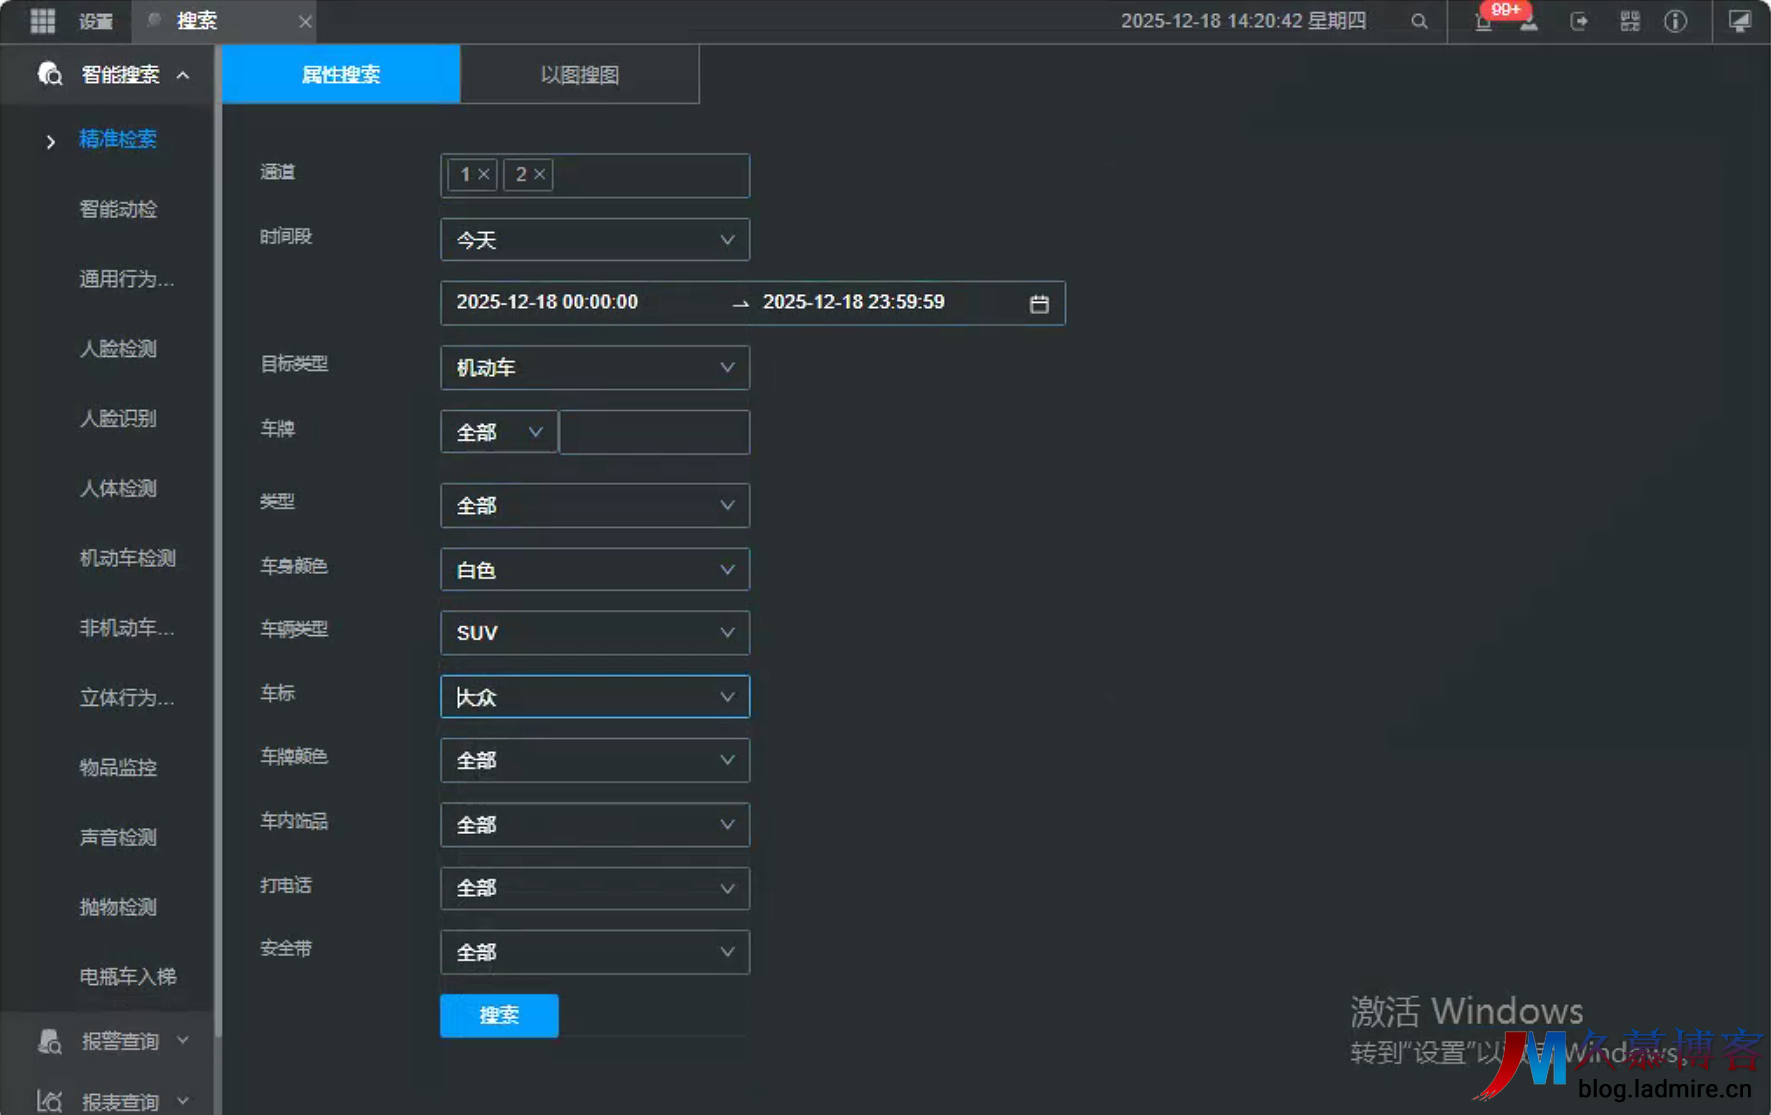Image resolution: width=1771 pixels, height=1115 pixels.
Task: Expand the 报警查询 sidebar section
Action: click(x=120, y=1041)
